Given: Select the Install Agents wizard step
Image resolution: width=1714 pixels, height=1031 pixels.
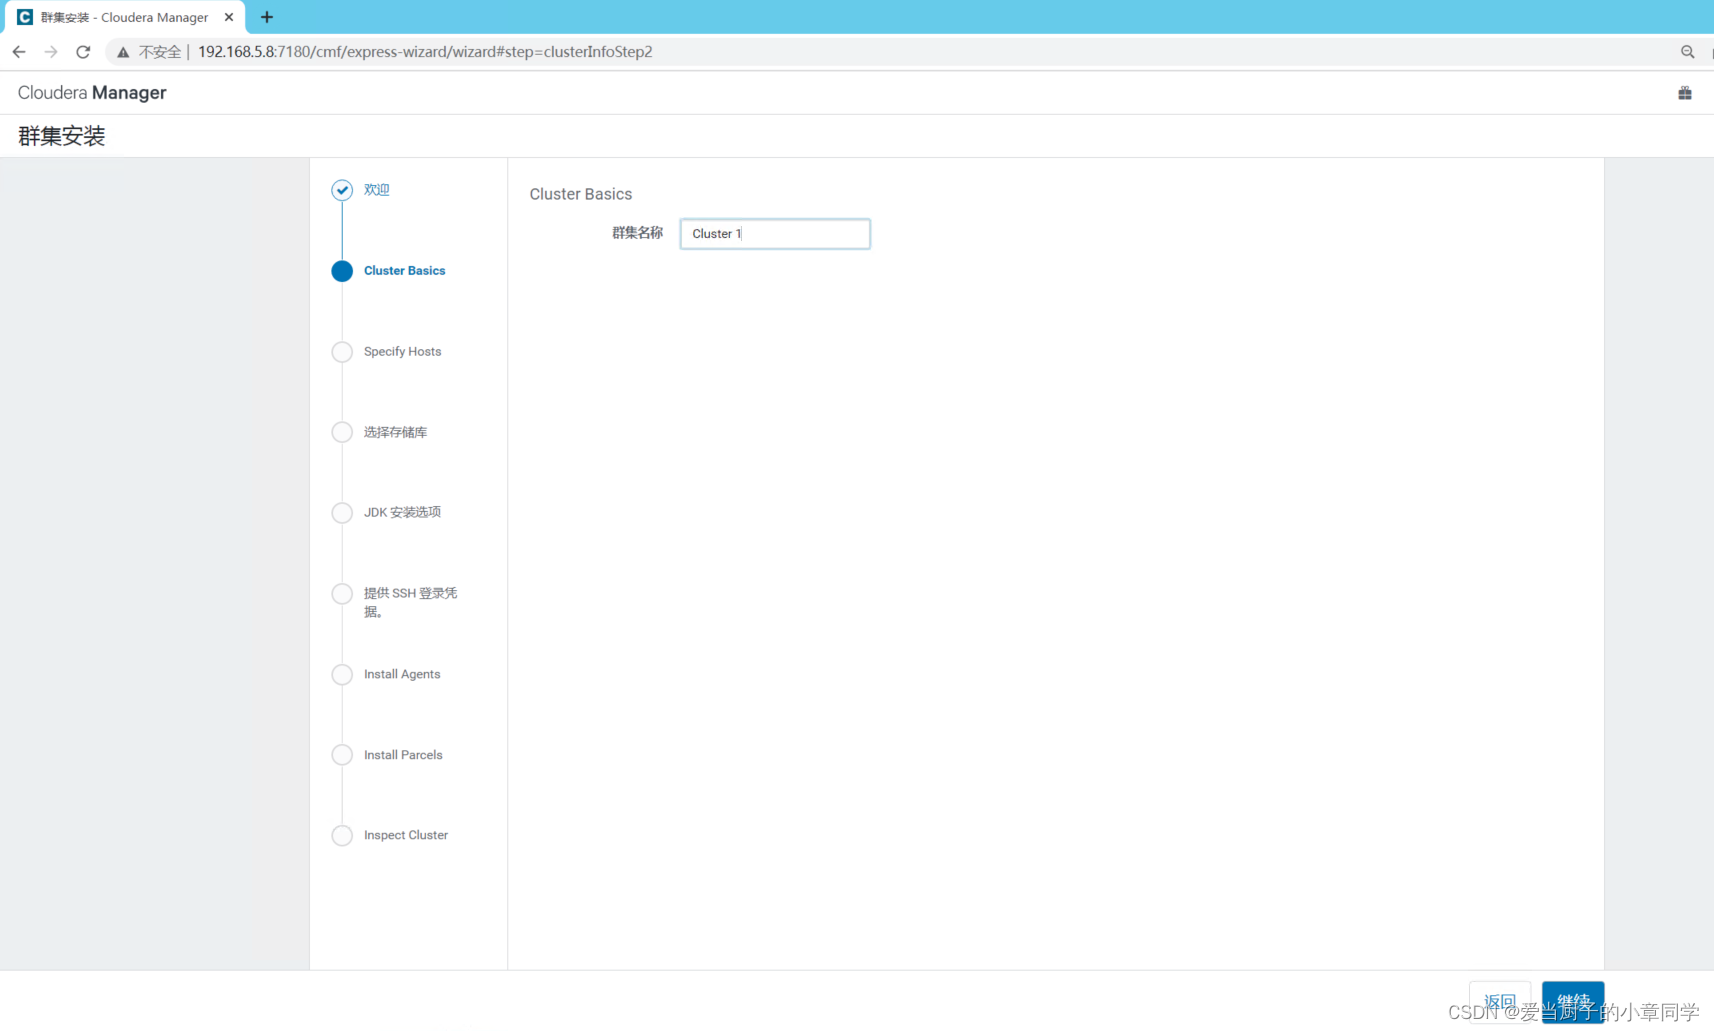Looking at the screenshot, I should (x=402, y=675).
